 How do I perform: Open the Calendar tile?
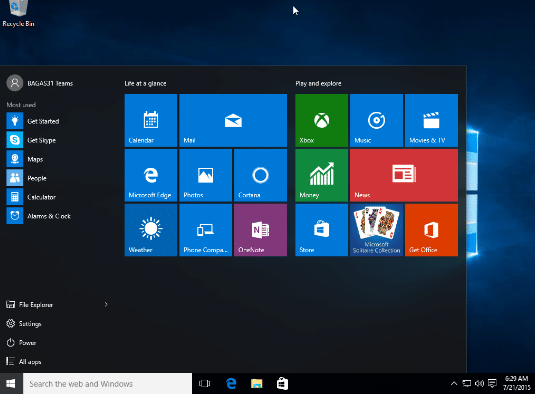[x=151, y=120]
